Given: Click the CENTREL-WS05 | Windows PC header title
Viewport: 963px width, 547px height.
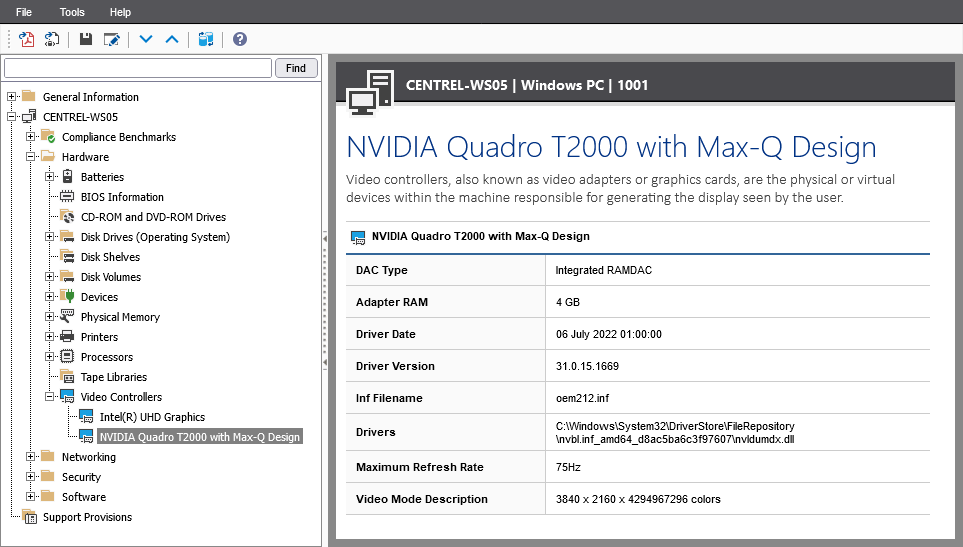Looking at the screenshot, I should click(527, 85).
